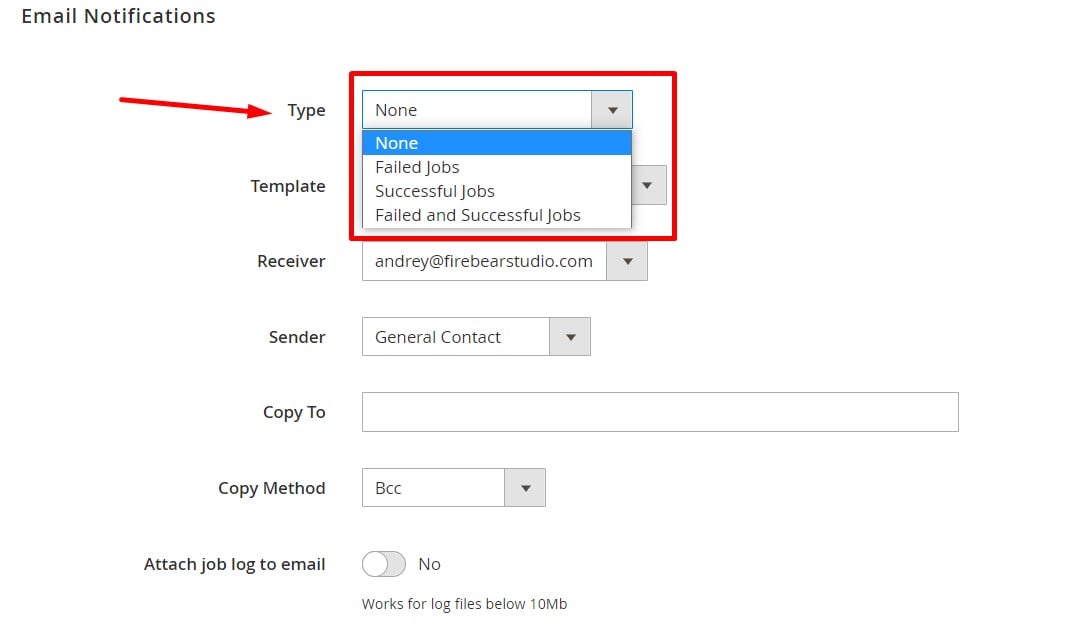Click the No text beside the toggle
This screenshot has width=1081, height=632.
coord(429,564)
